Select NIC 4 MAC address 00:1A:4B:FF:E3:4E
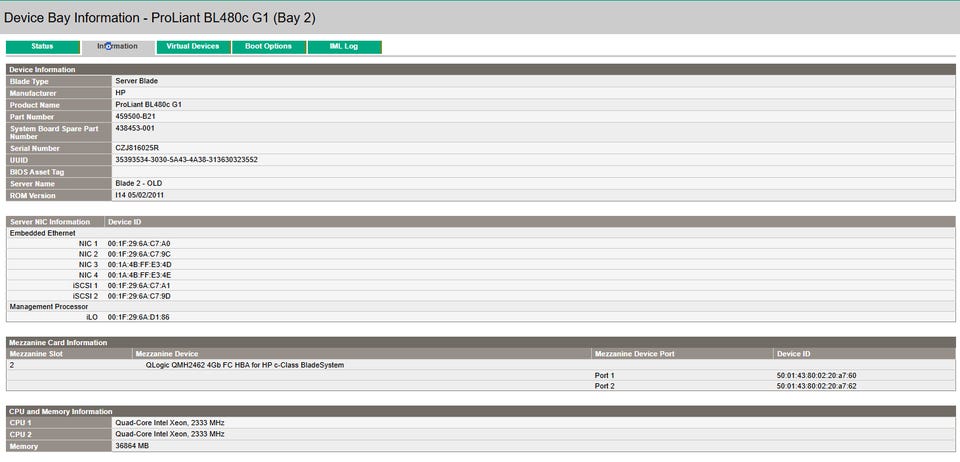This screenshot has height=462, width=960. tap(140, 275)
